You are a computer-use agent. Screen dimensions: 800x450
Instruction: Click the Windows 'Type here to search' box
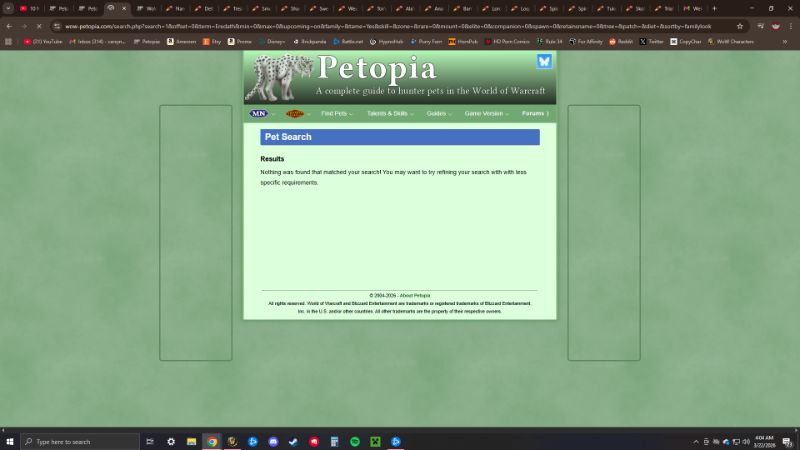click(80, 442)
